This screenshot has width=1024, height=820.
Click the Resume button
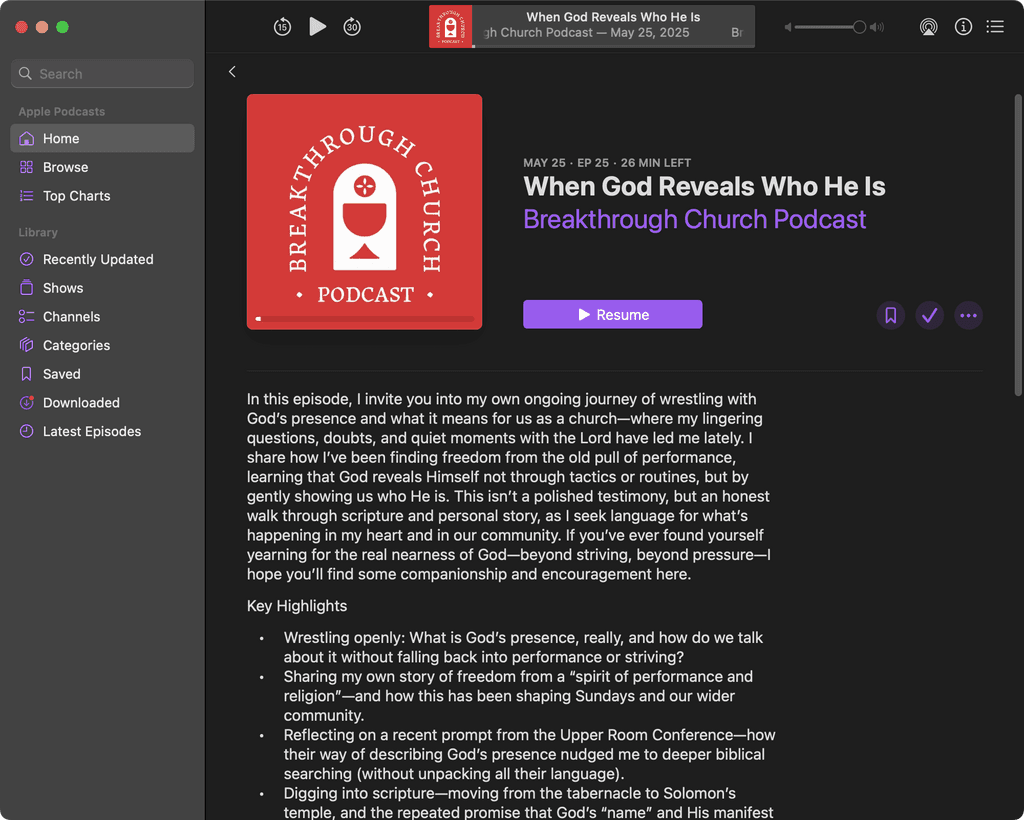click(613, 315)
